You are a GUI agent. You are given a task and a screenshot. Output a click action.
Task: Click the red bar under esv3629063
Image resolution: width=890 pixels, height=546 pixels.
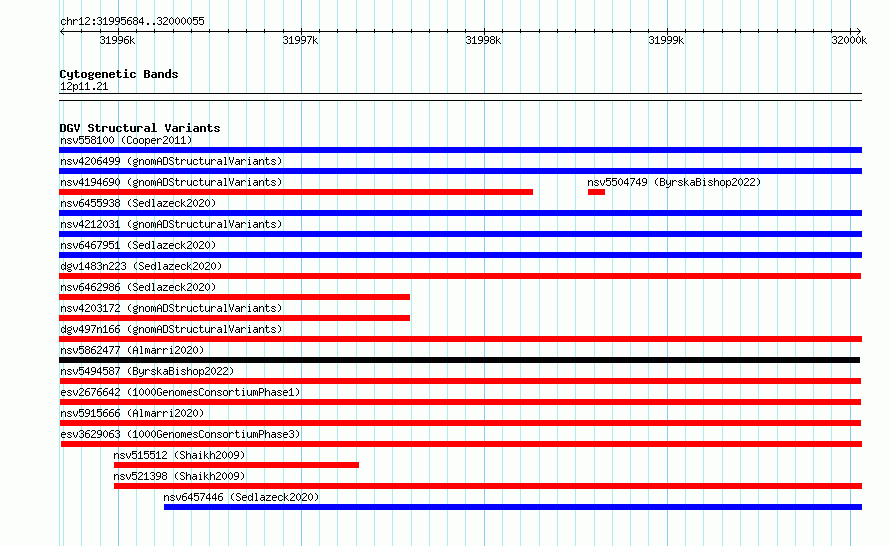[x=461, y=444]
